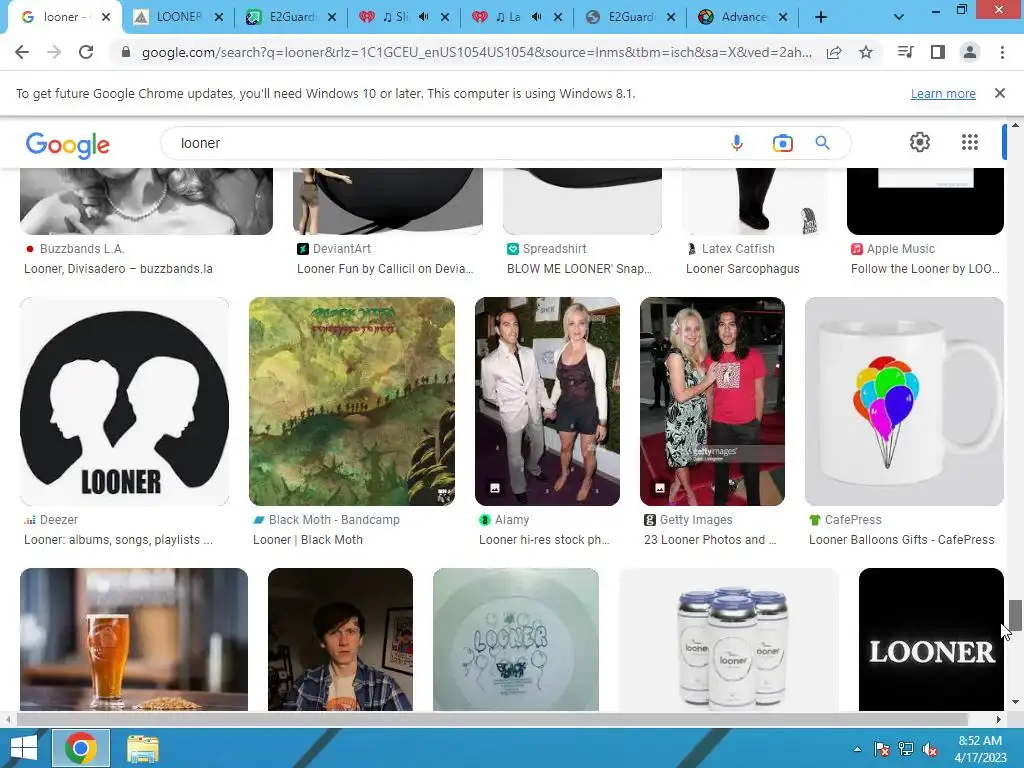
Task: Open 'Looner: albums, songs, playlists' link
Action: pos(118,539)
